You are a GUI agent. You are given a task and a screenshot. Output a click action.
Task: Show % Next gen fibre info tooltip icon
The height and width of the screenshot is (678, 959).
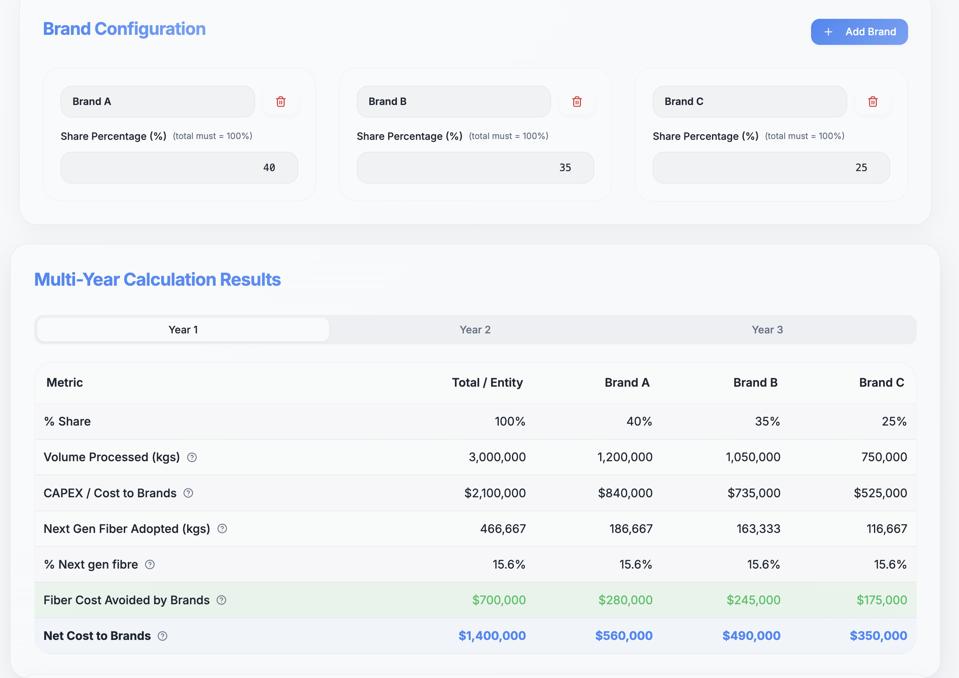pos(150,565)
